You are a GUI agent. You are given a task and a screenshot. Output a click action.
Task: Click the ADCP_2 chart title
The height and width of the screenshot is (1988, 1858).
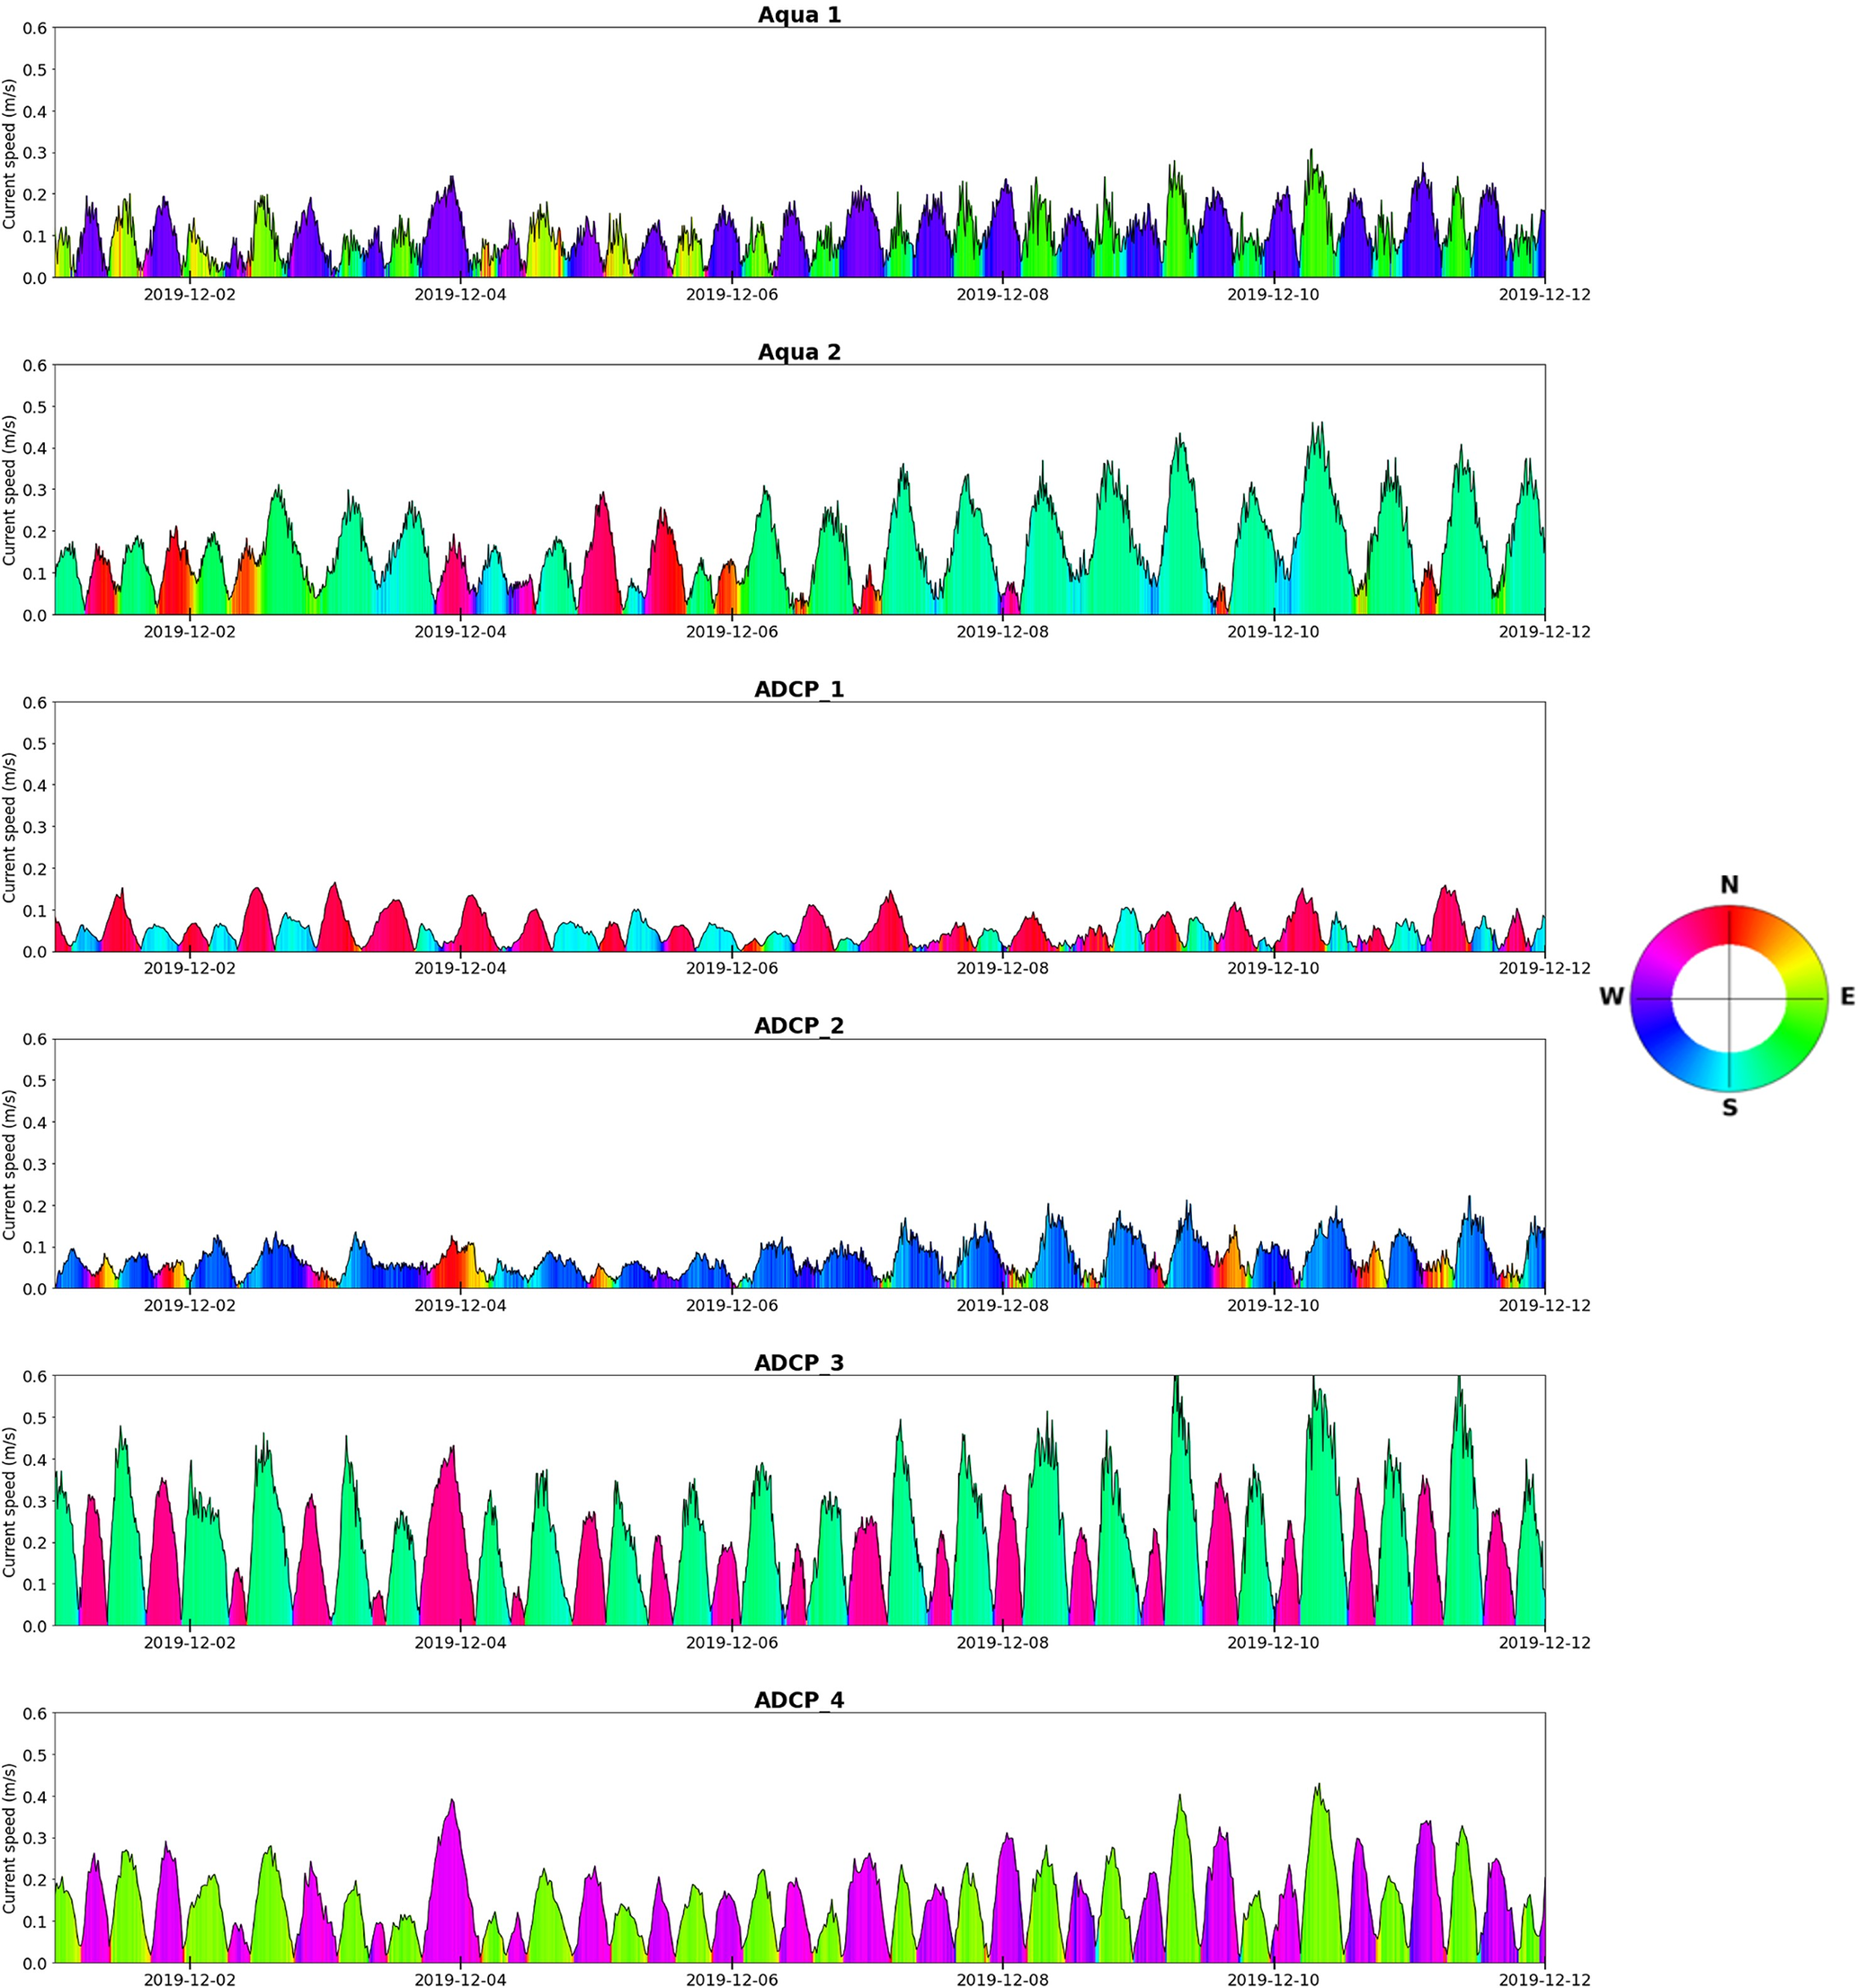tap(799, 1026)
